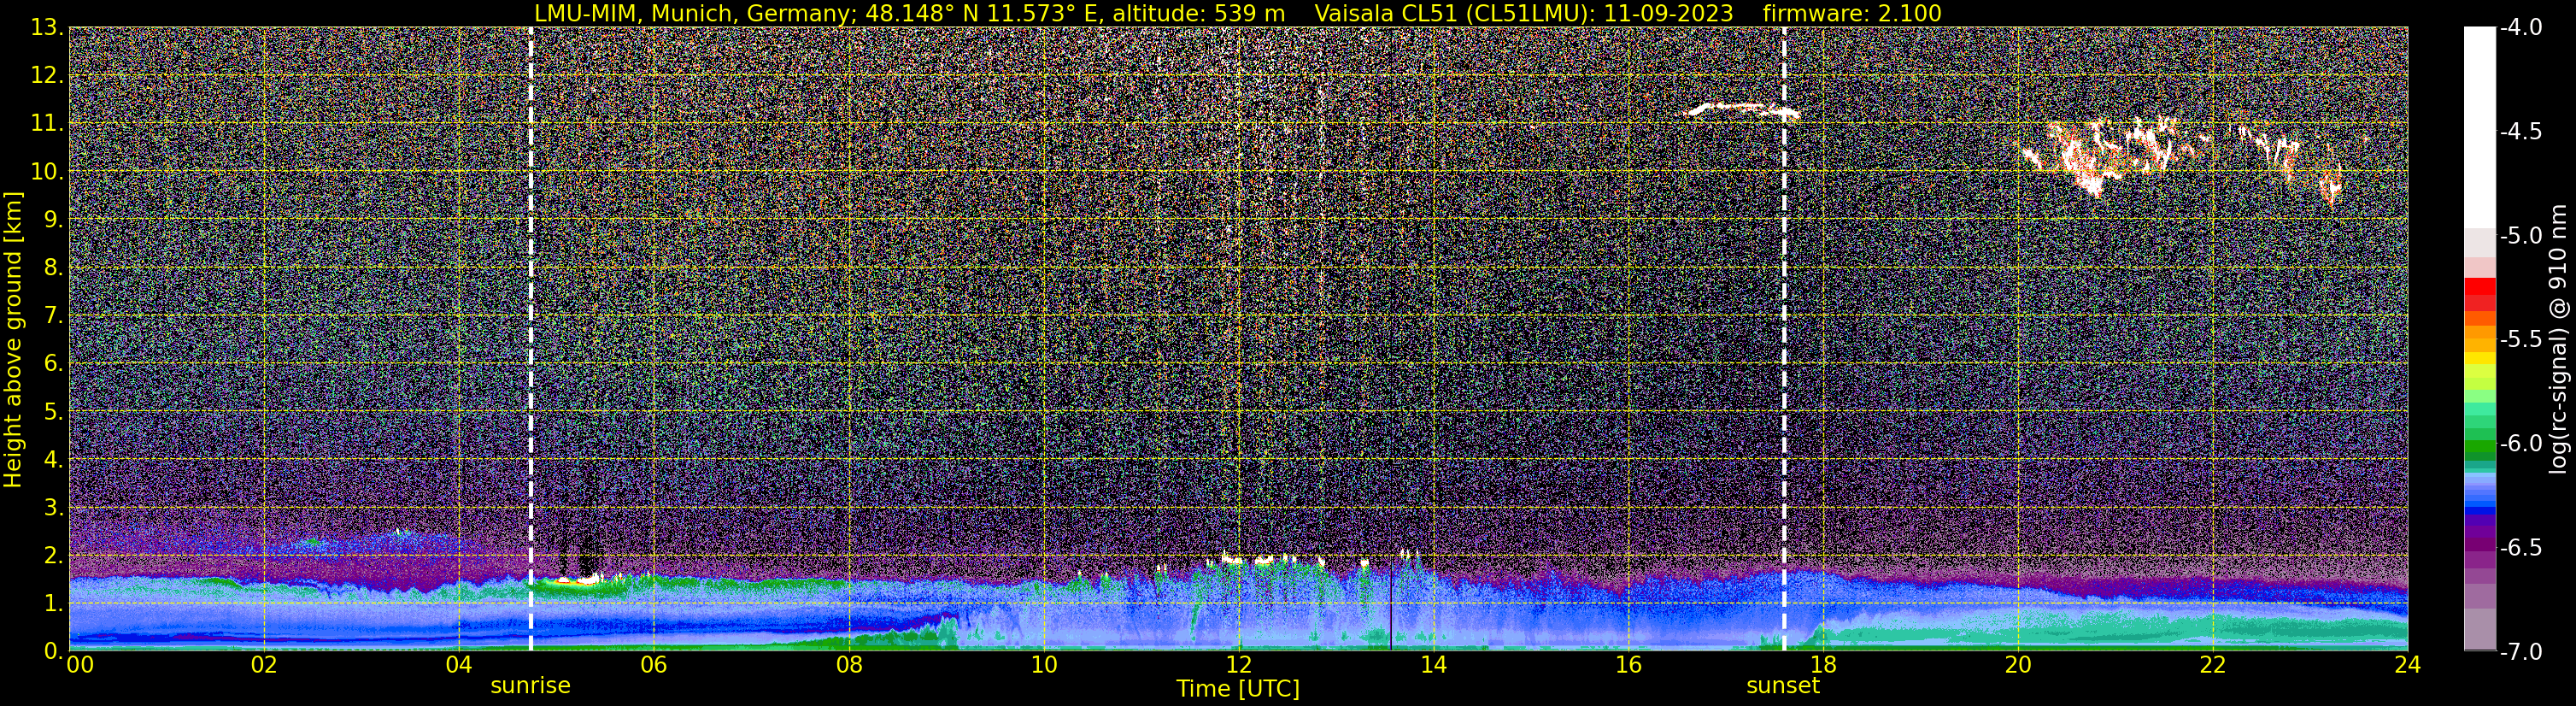2576x706 pixels.
Task: Click the '2.' tick on the height axis
Action: [x=53, y=556]
